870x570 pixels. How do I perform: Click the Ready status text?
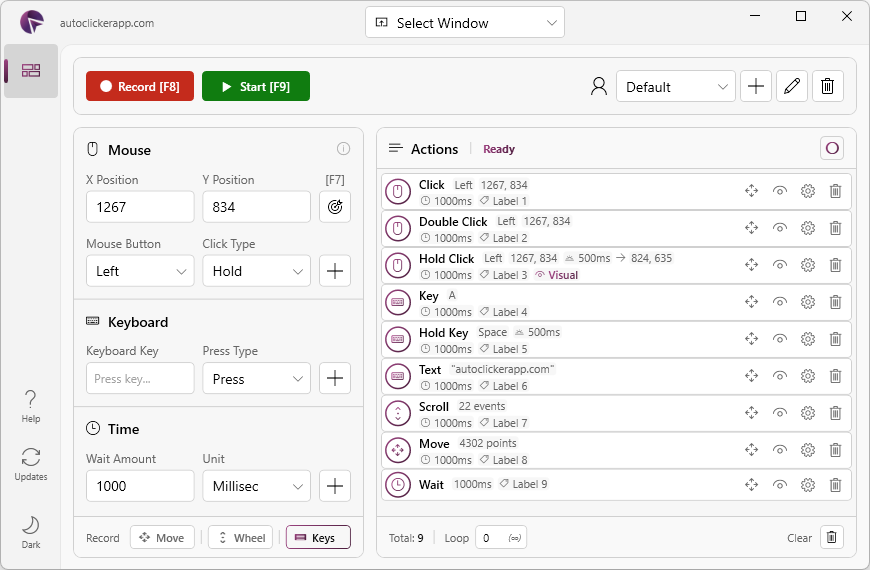pyautogui.click(x=499, y=149)
